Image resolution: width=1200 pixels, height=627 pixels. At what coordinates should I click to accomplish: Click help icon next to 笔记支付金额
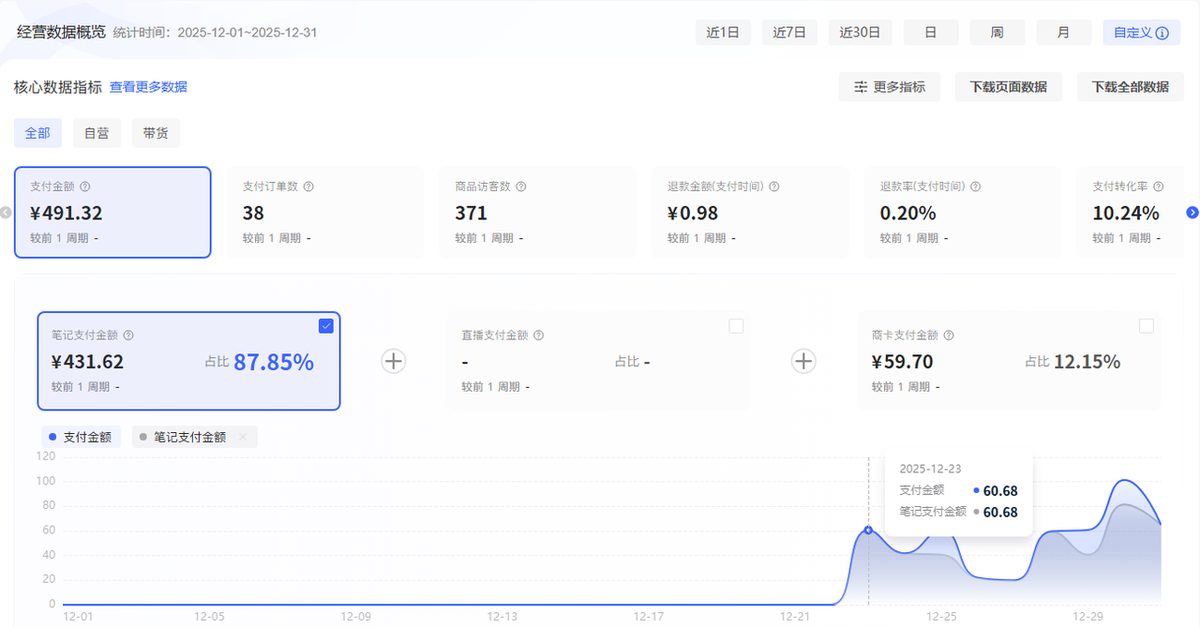point(128,336)
